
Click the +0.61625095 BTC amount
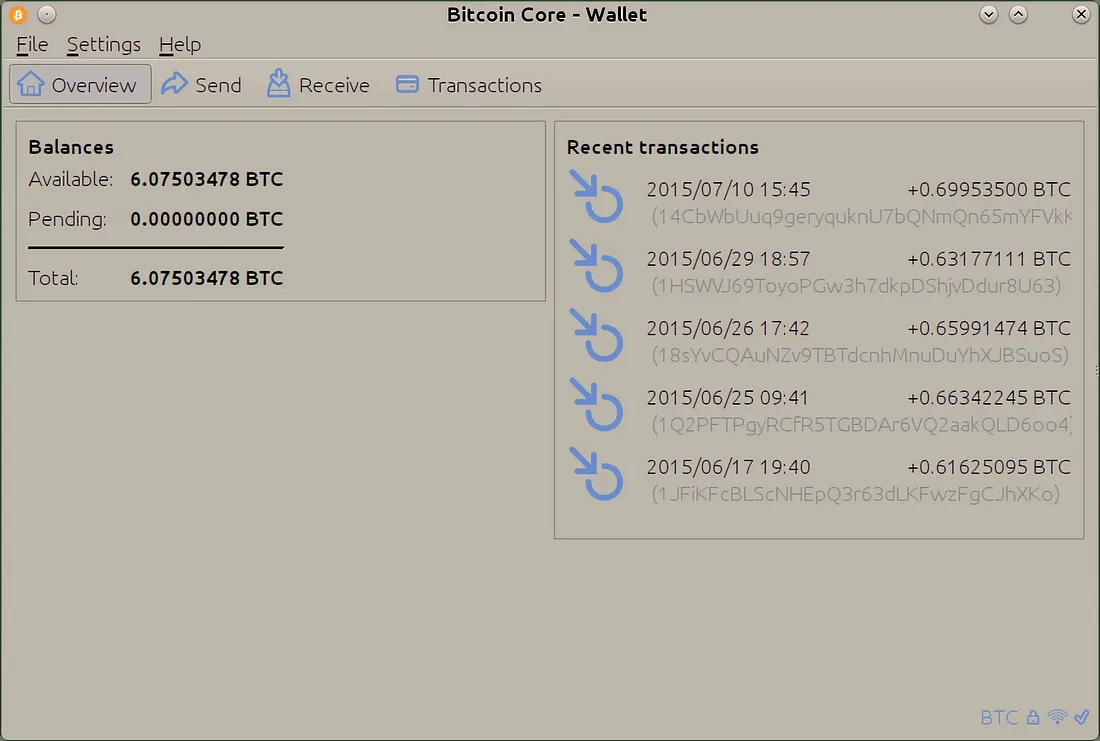[x=989, y=467]
